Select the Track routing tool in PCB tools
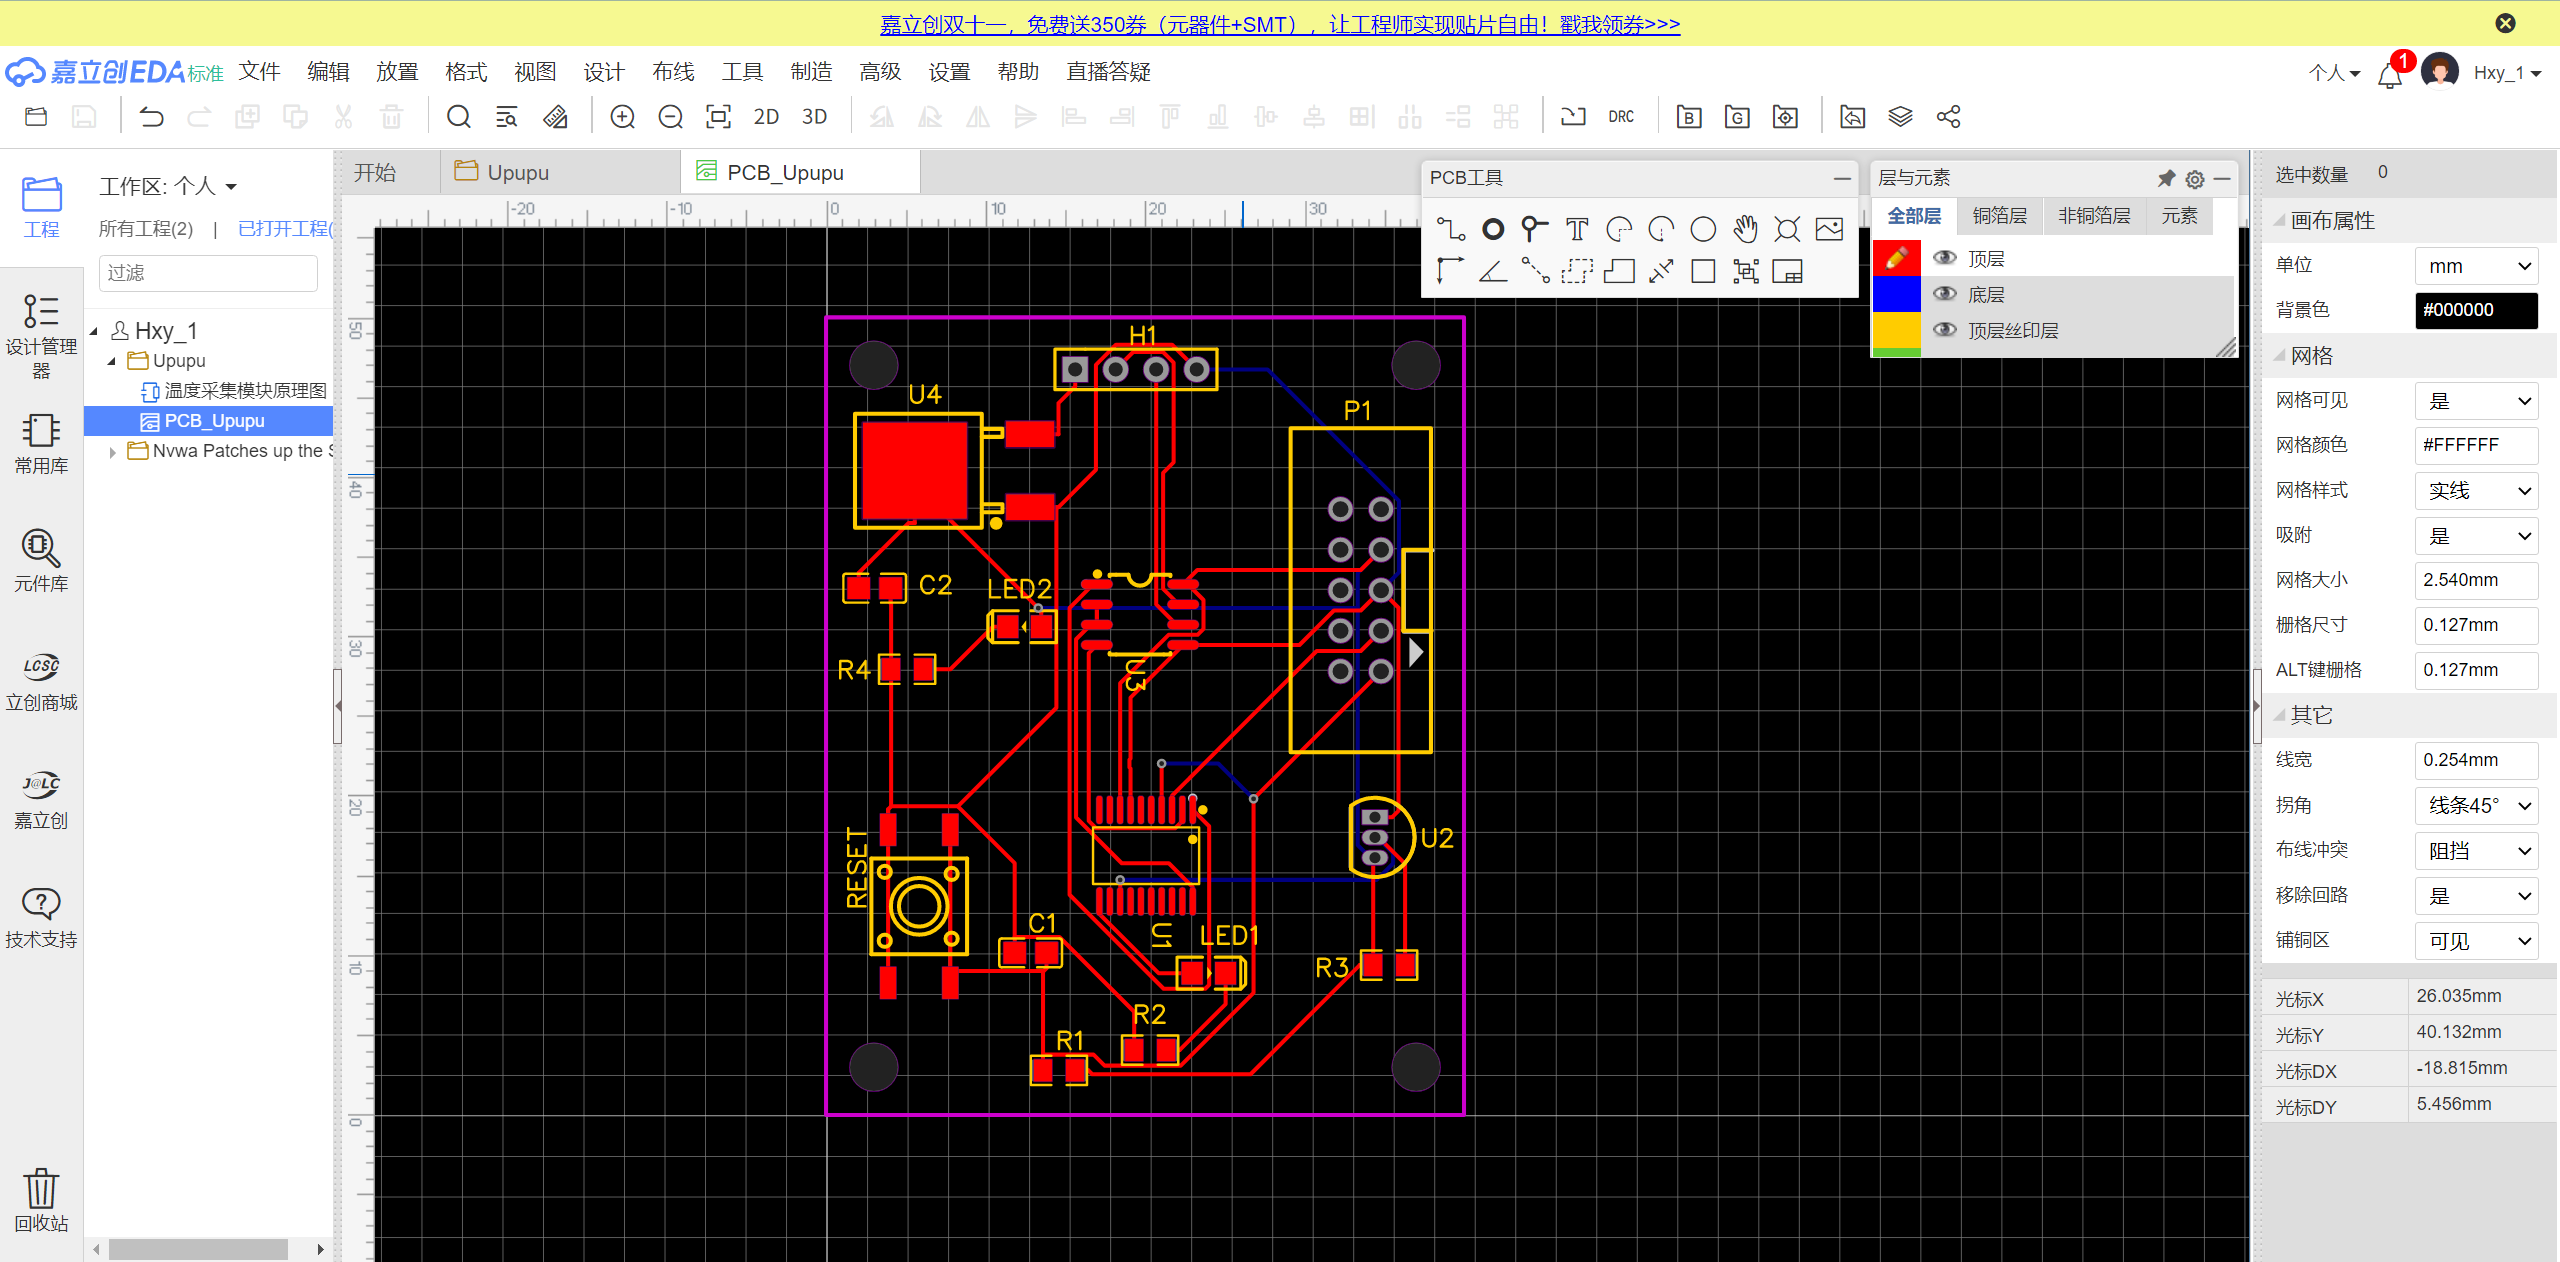 [x=1450, y=229]
